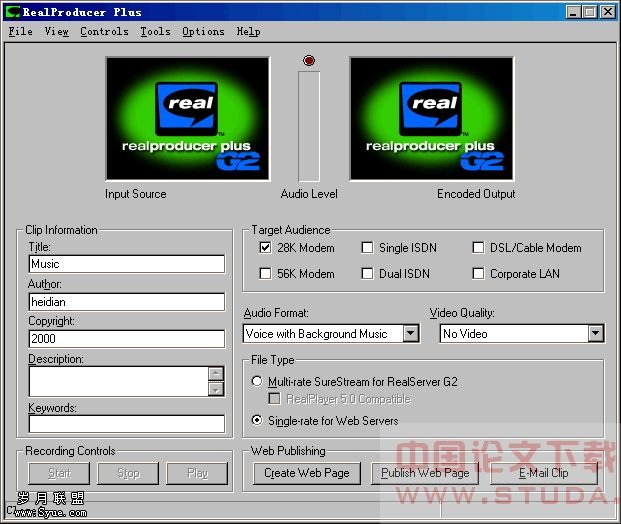Click the Play button
The height and width of the screenshot is (524, 621).
click(x=197, y=473)
